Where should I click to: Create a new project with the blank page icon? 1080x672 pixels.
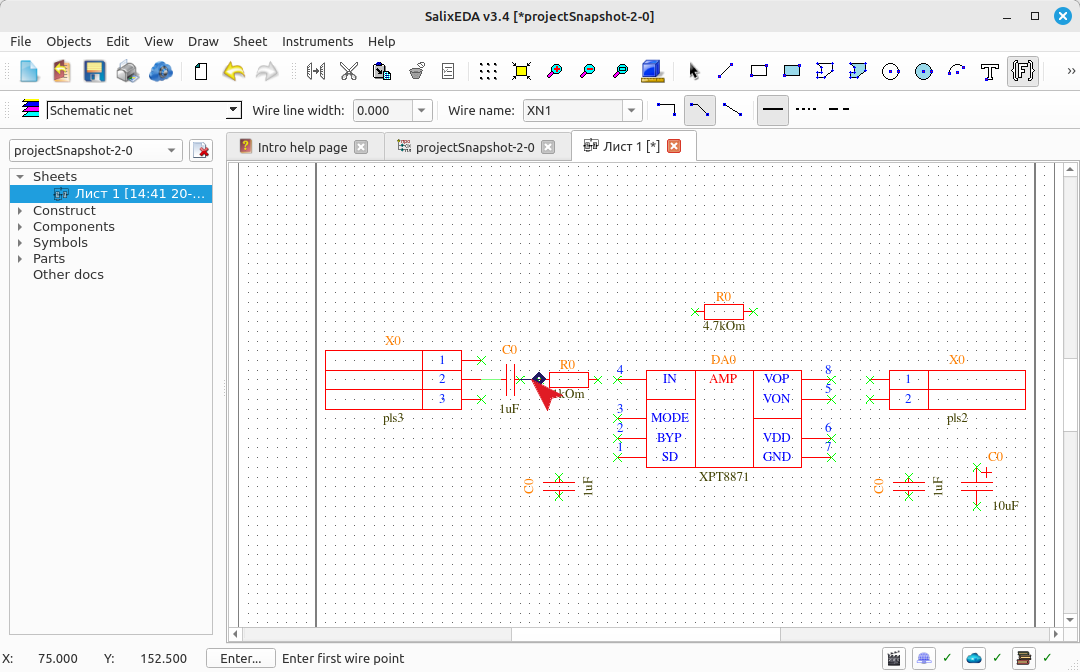(x=29, y=72)
